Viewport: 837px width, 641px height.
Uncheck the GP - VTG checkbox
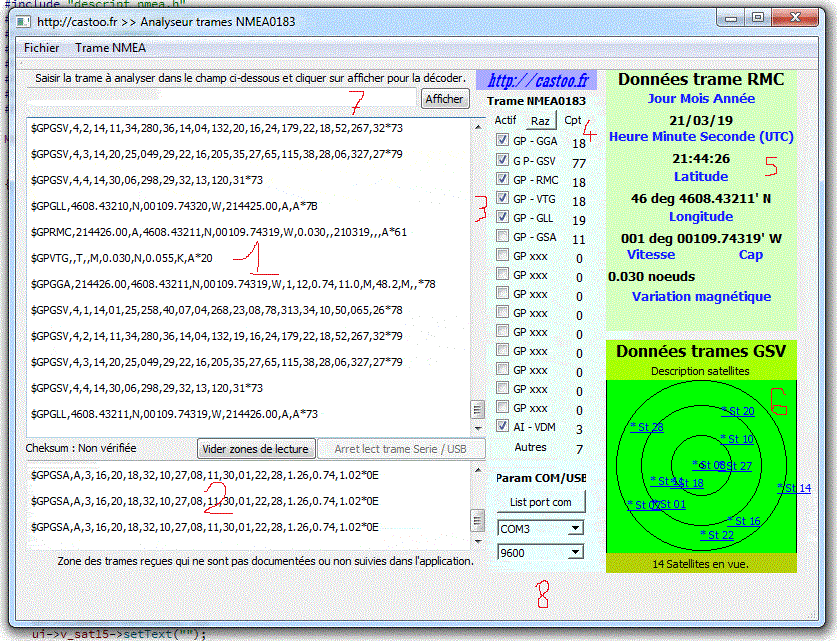pyautogui.click(x=502, y=197)
